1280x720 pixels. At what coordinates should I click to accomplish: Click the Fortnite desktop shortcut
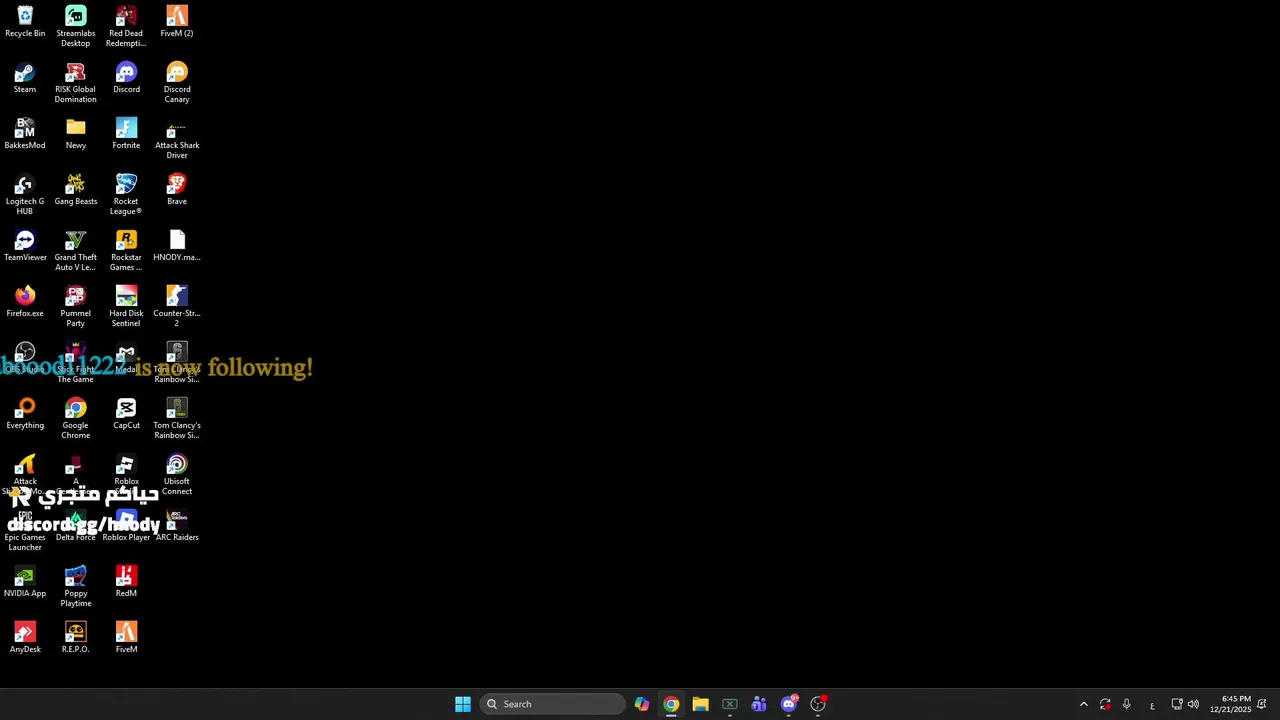(126, 134)
